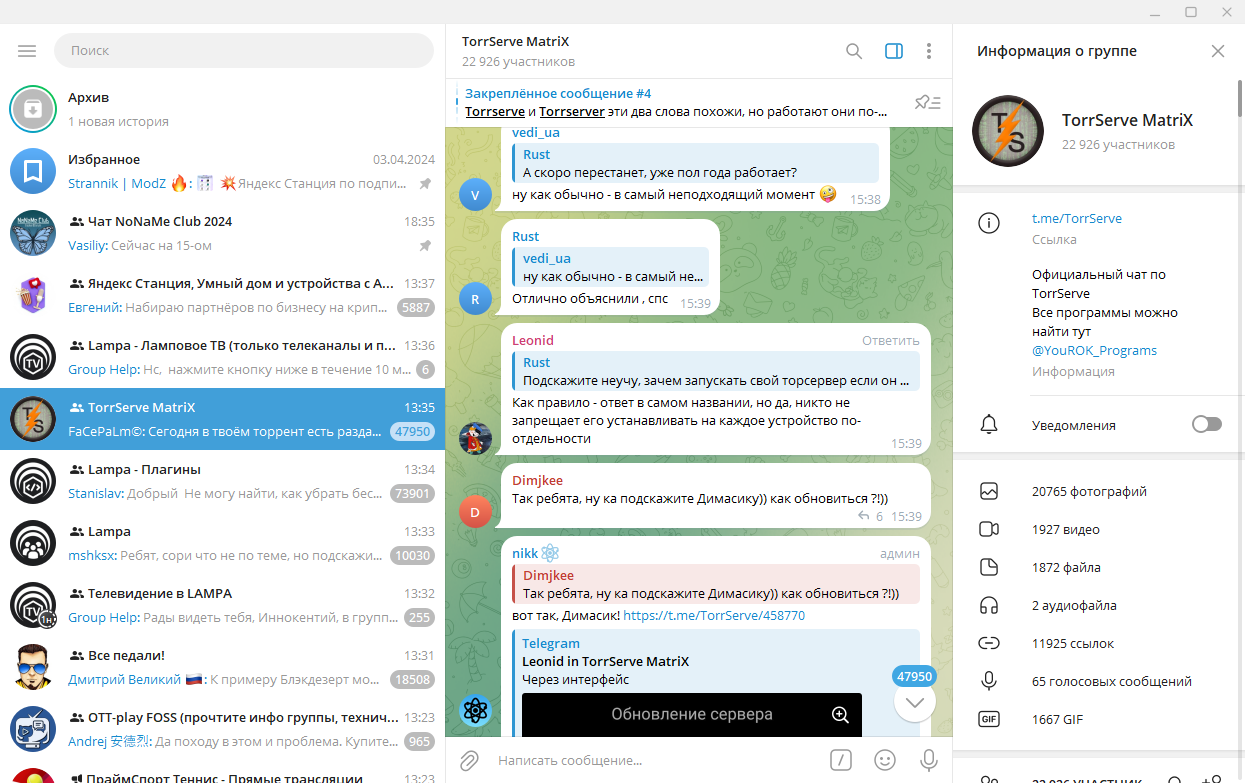The height and width of the screenshot is (783, 1245).
Task: Click the OTT-play FOSS chat avatar
Action: [33, 729]
